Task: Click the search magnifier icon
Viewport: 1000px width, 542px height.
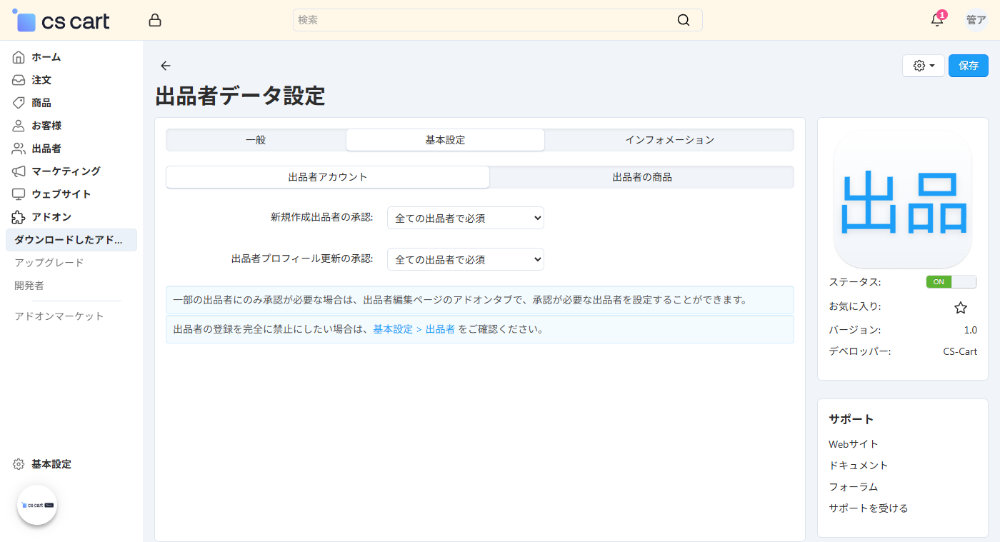Action: [x=683, y=20]
